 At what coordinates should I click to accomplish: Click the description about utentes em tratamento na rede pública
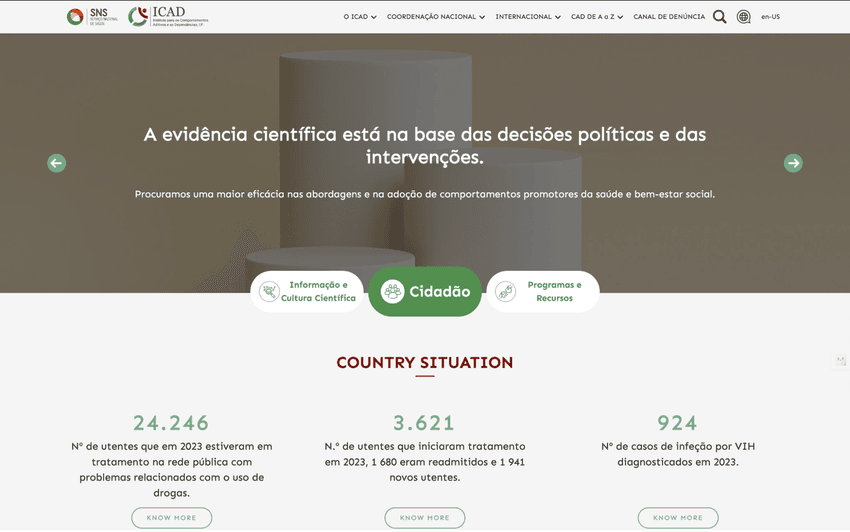tap(171, 470)
